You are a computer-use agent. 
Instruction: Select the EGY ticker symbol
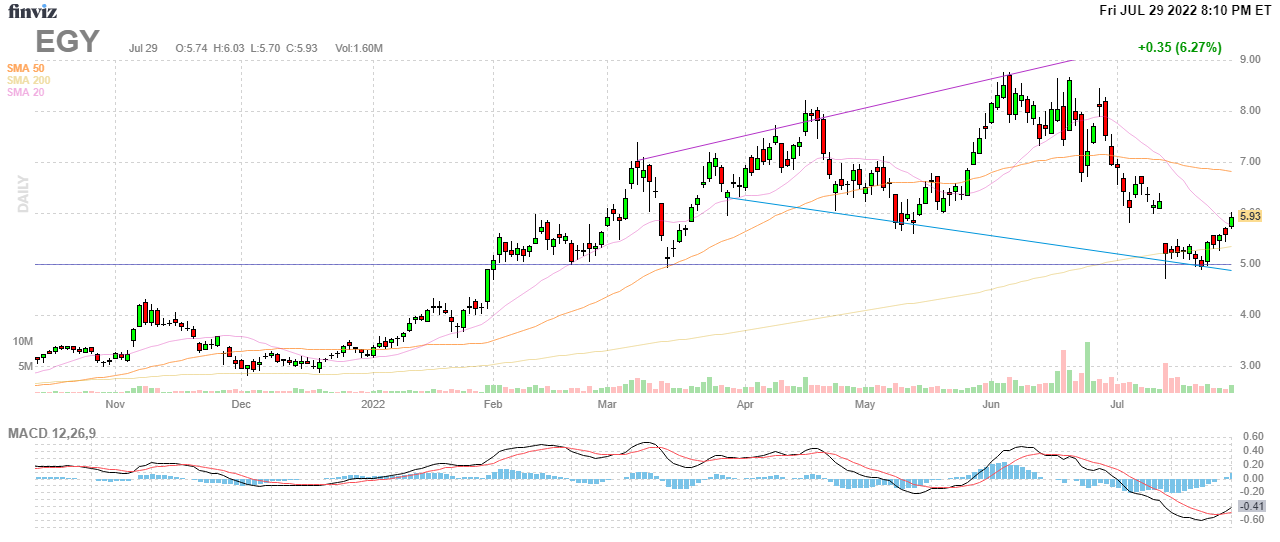click(68, 42)
